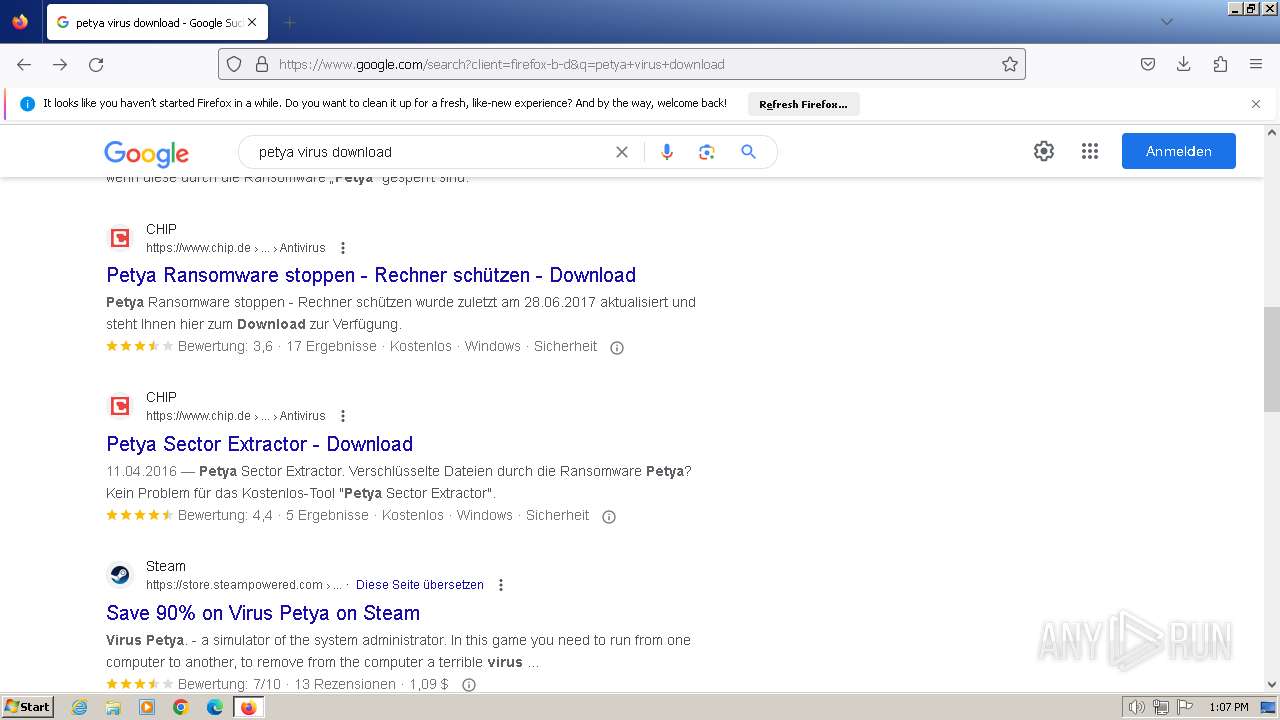Bookmark this page with the star
Viewport: 1280px width, 720px height.
pyautogui.click(x=1010, y=64)
